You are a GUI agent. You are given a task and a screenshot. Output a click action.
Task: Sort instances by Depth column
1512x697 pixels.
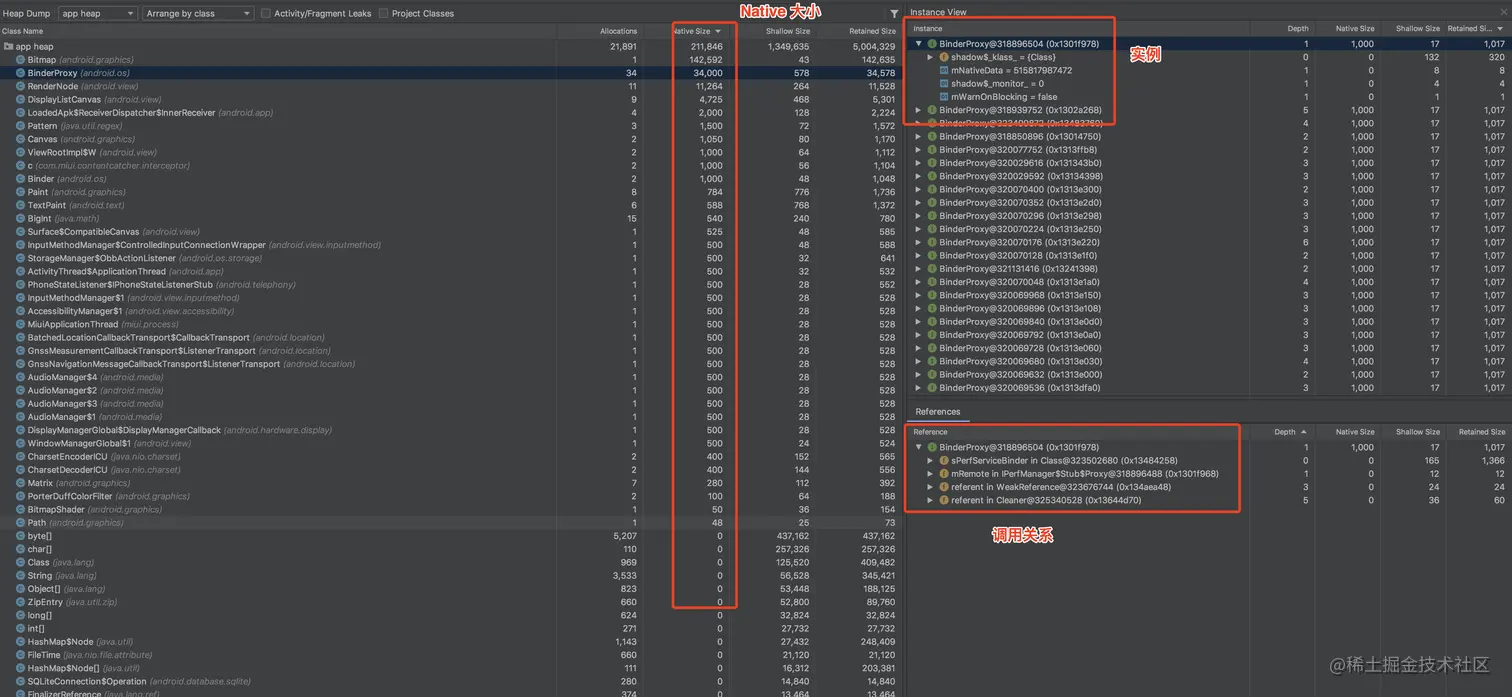[1298, 29]
